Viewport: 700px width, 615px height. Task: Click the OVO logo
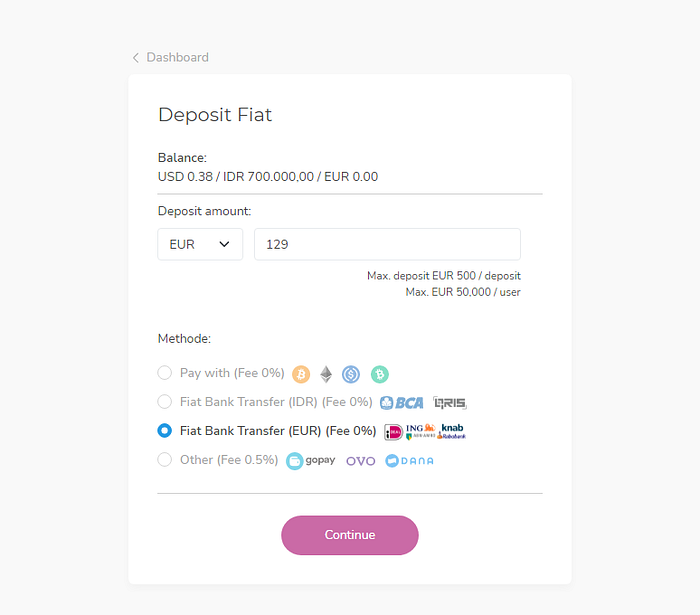(x=360, y=461)
